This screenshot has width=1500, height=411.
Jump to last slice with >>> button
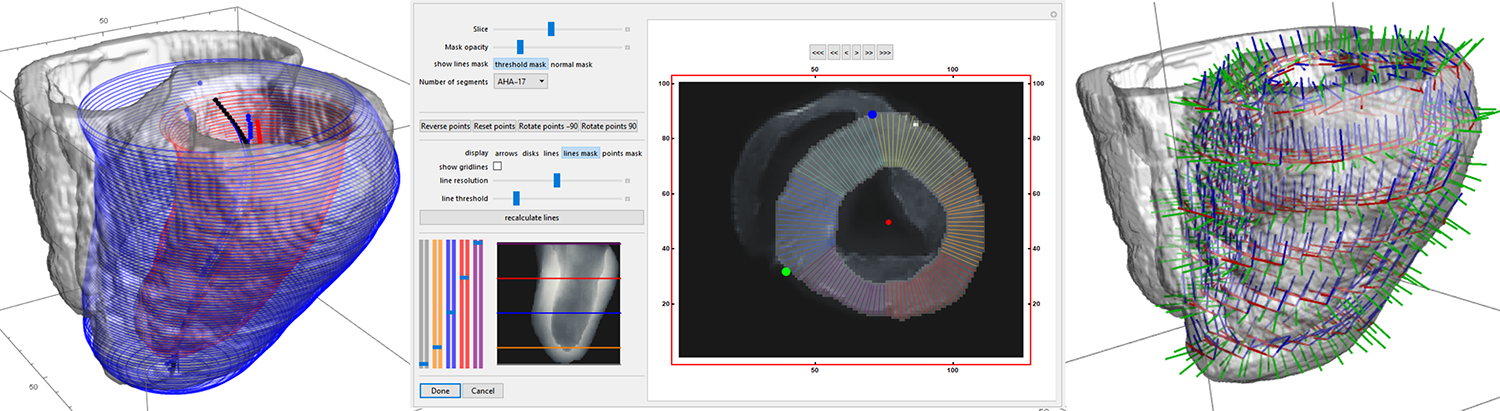885,51
